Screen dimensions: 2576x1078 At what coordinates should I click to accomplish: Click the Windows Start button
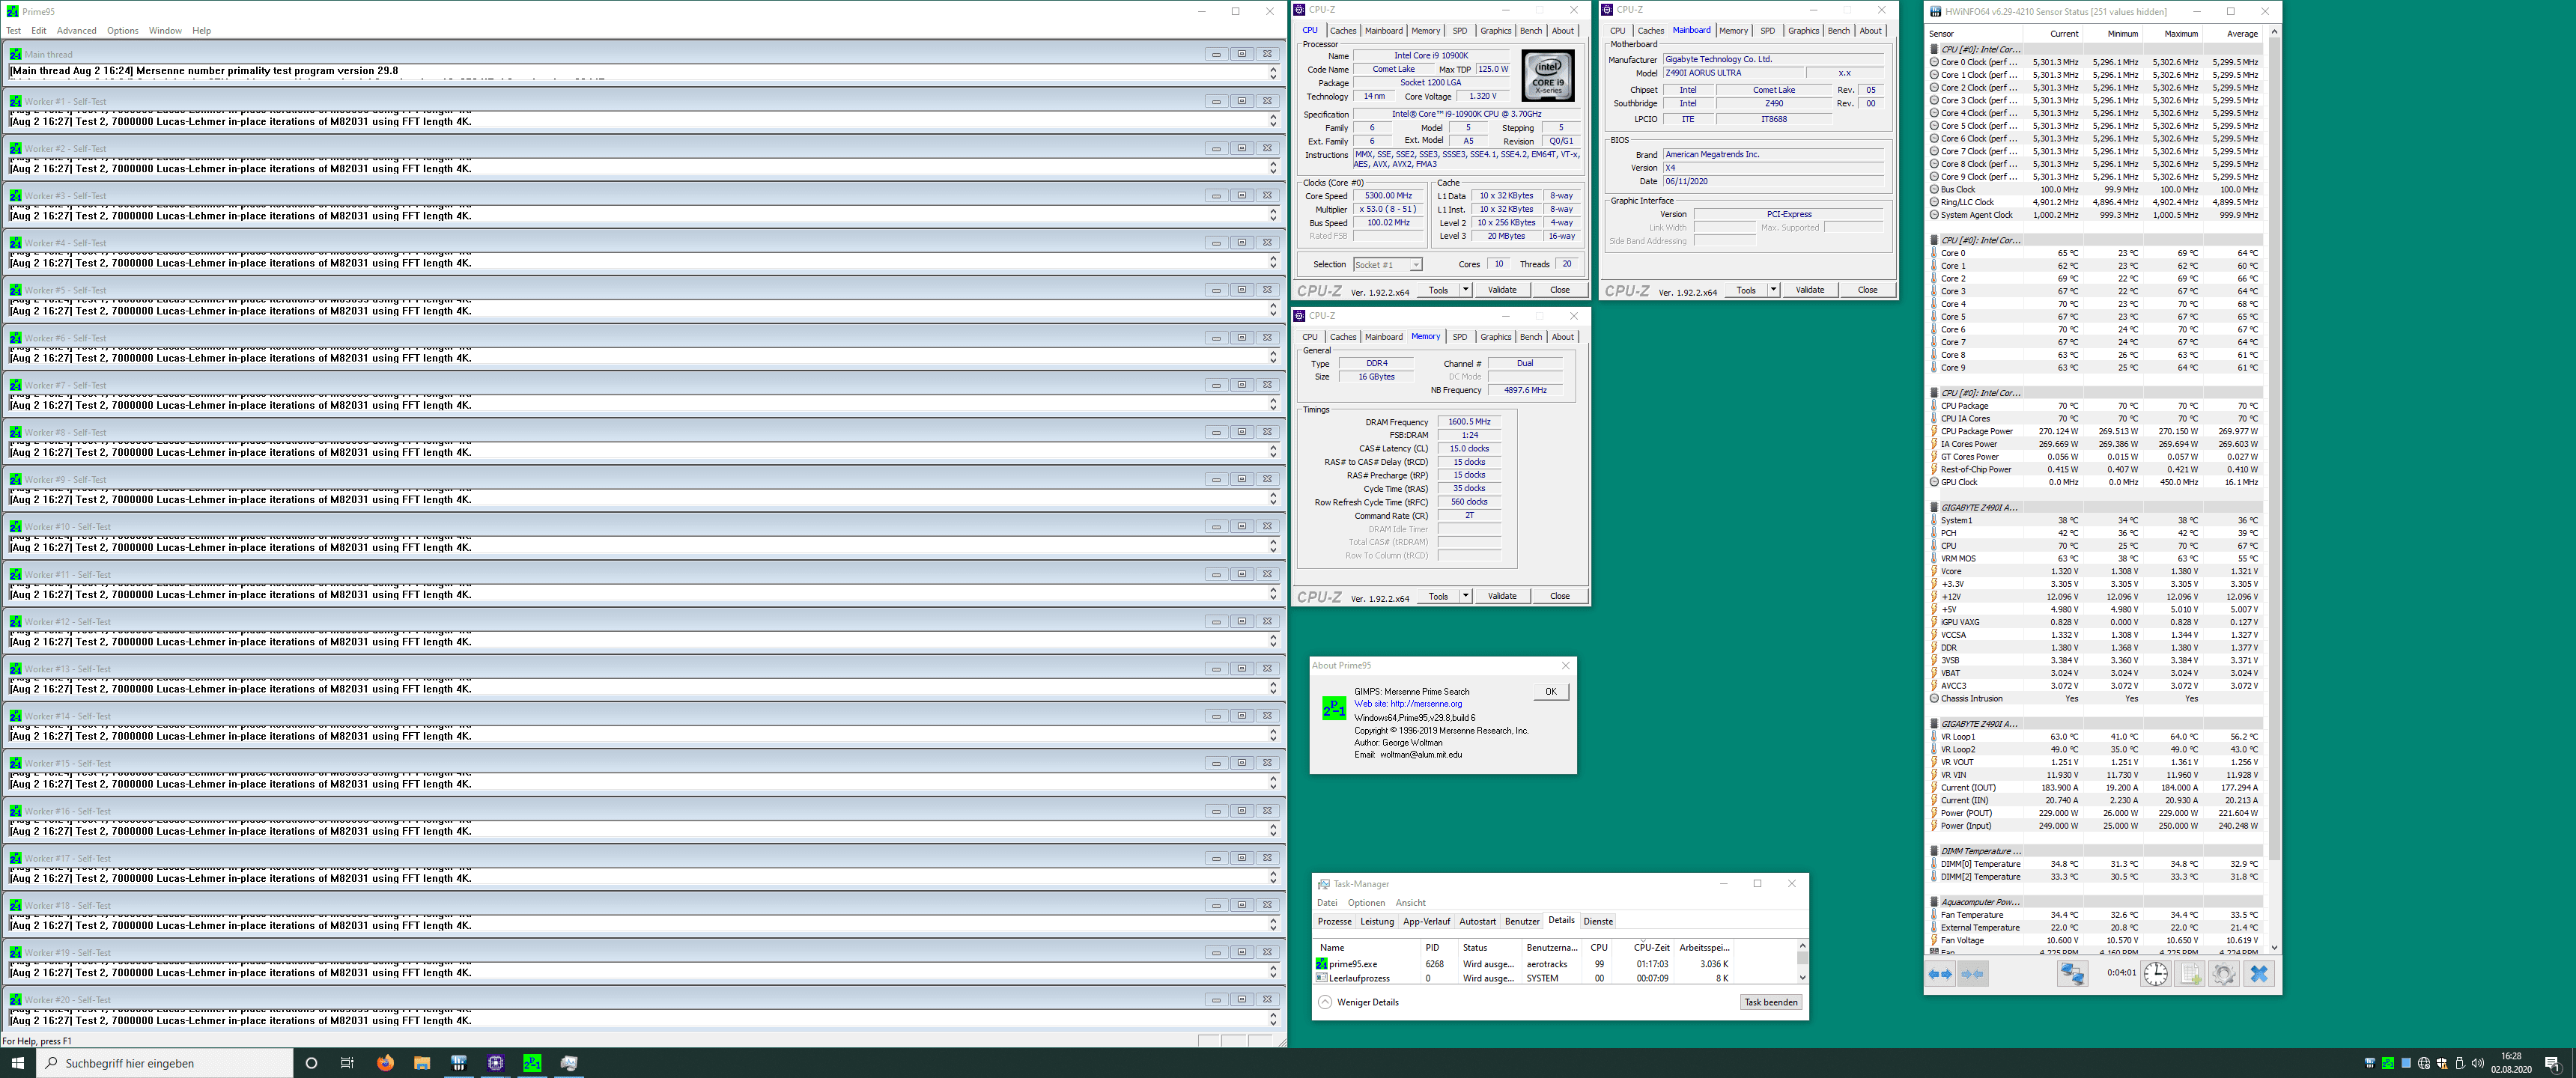point(18,1063)
